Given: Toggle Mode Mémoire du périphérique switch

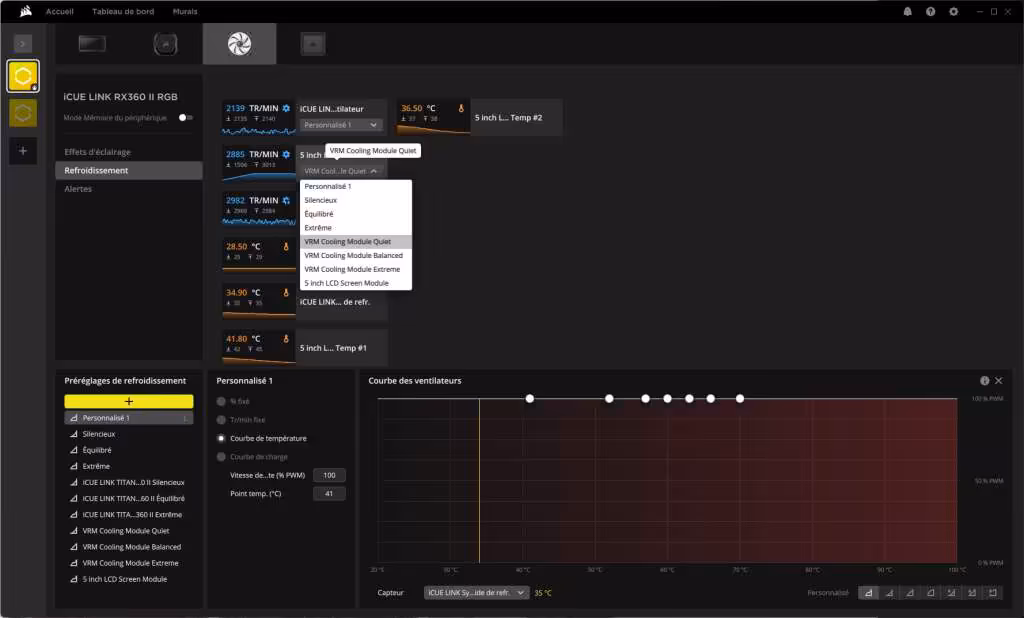Looking at the screenshot, I should click(x=186, y=118).
